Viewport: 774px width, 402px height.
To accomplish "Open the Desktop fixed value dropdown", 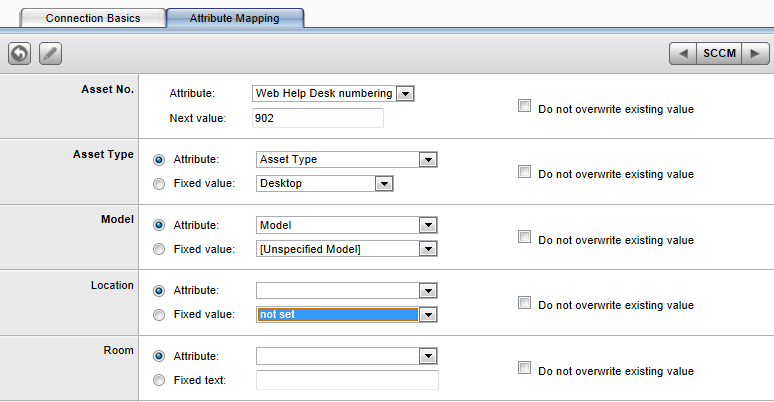I will (382, 184).
